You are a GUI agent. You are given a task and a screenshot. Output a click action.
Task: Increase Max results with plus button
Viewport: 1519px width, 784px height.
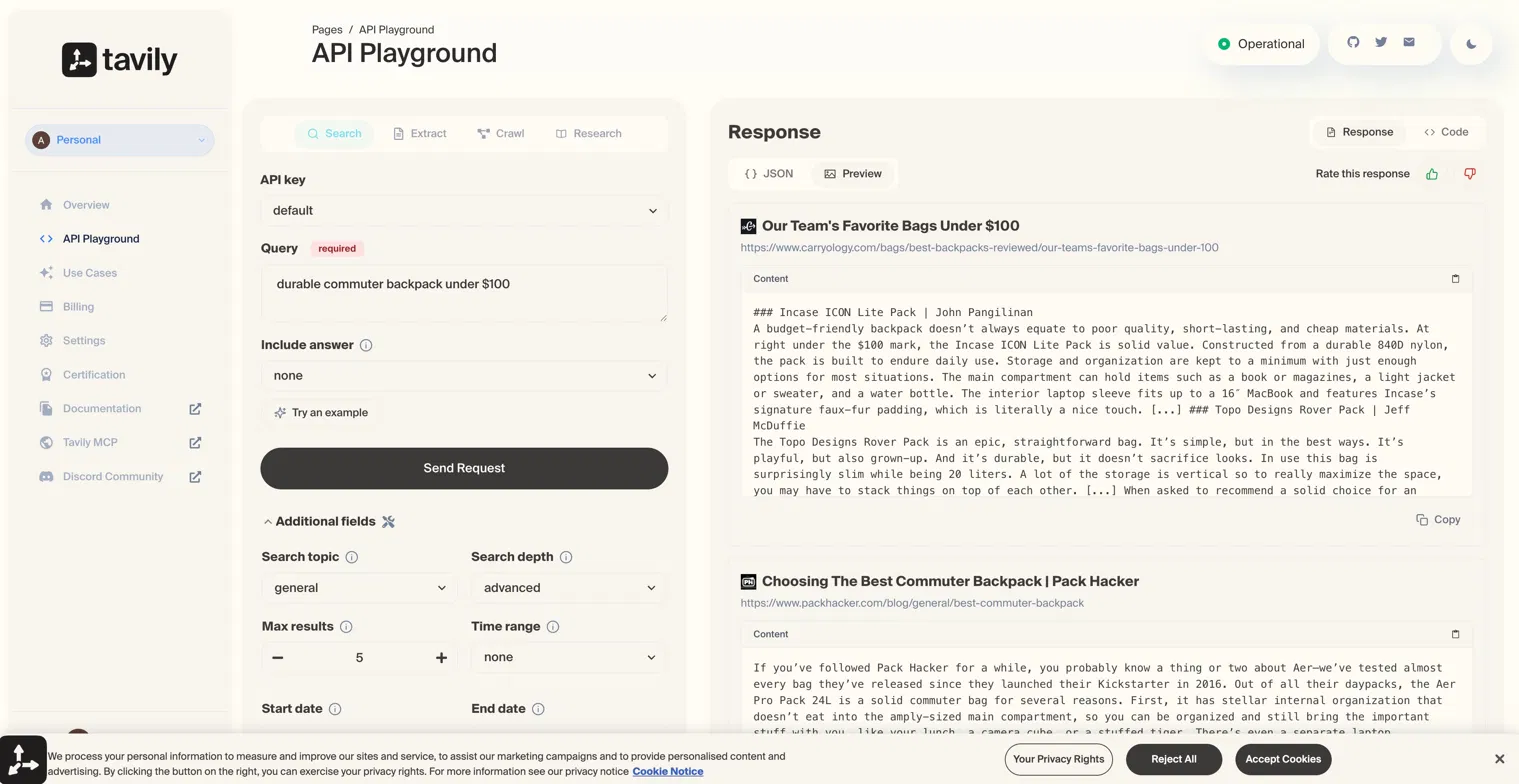[x=441, y=657]
